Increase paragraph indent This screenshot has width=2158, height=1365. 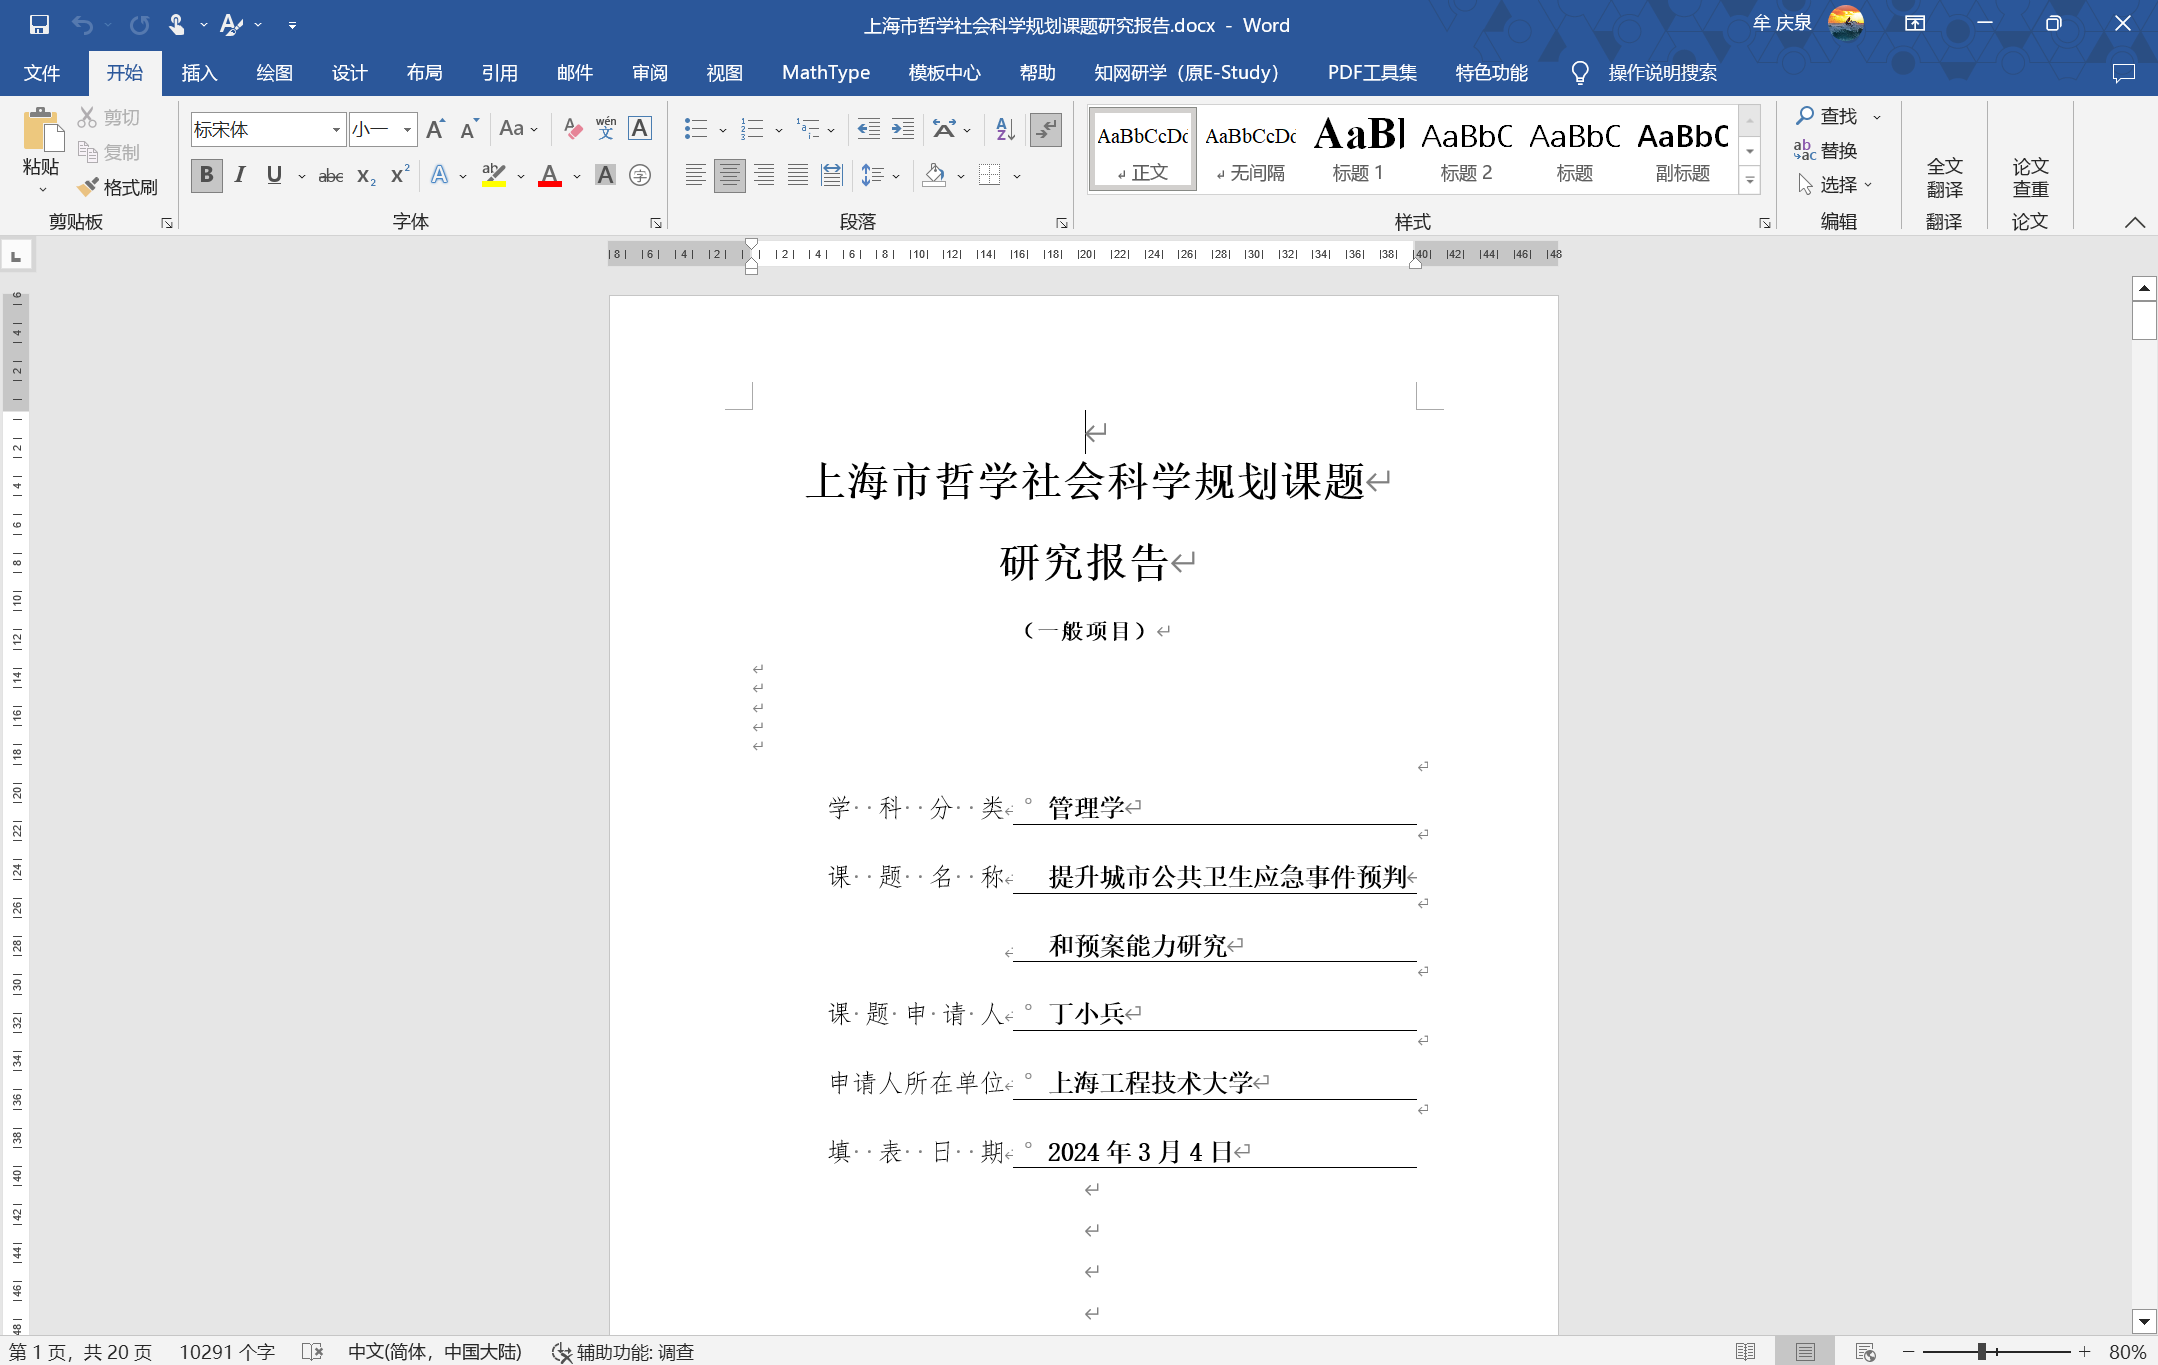click(x=903, y=129)
